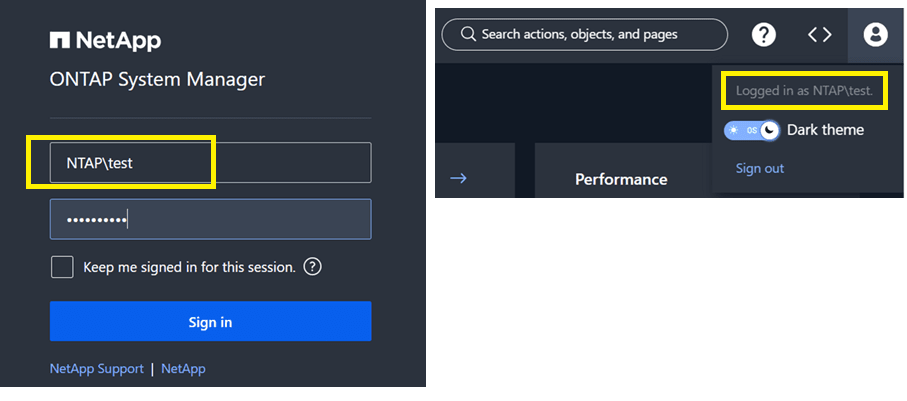Screen dimensions: 907x401
Task: Sign out from the user menu
Action: click(759, 168)
